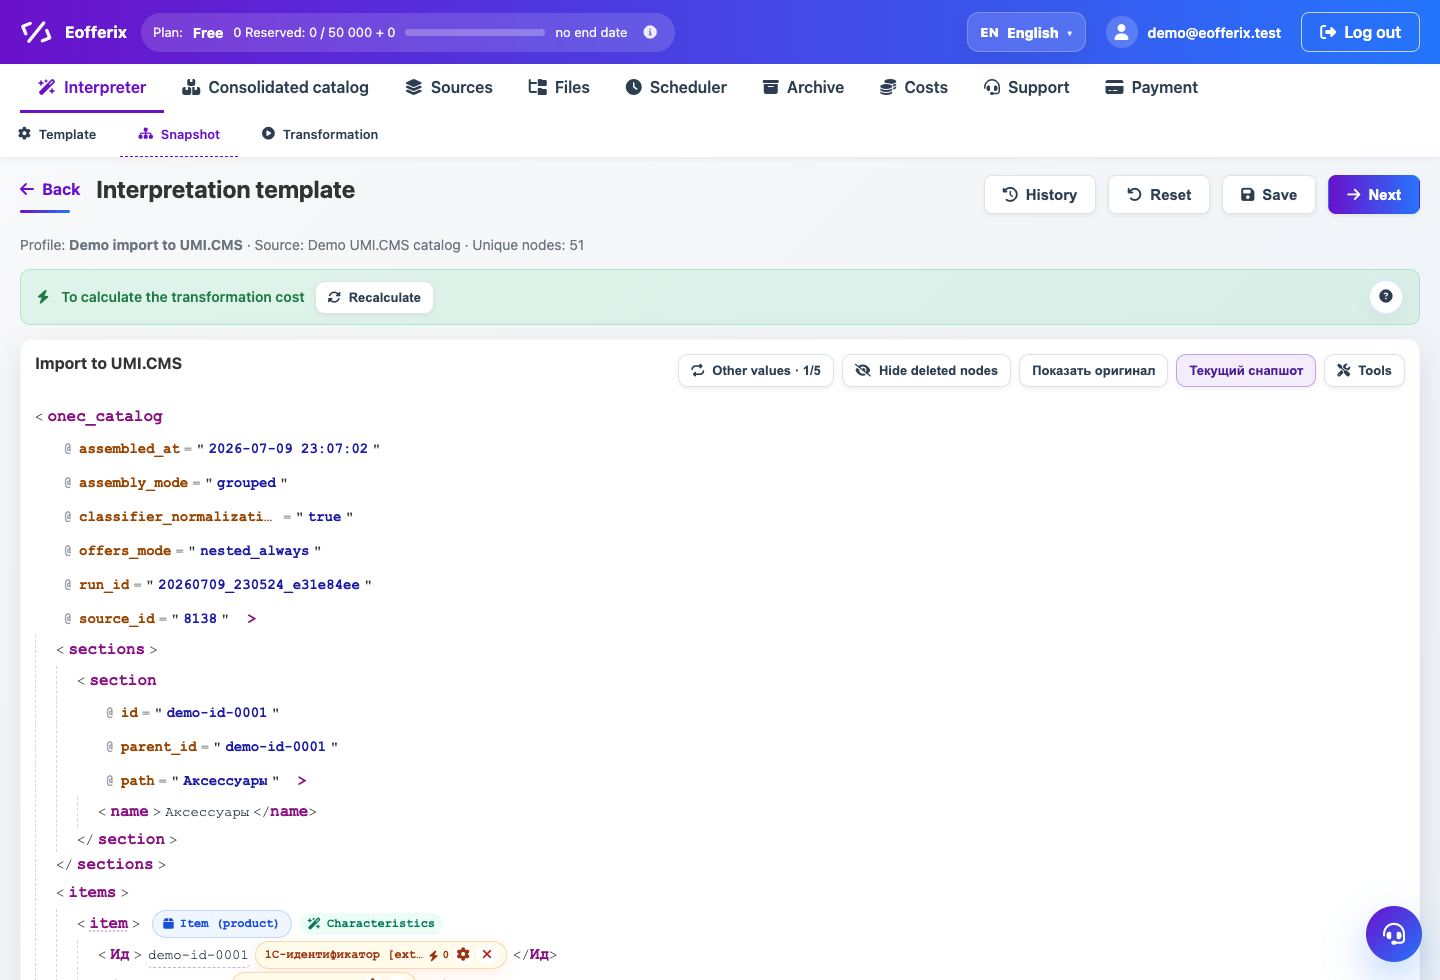
Task: Go to the Costs tab
Action: 914,87
